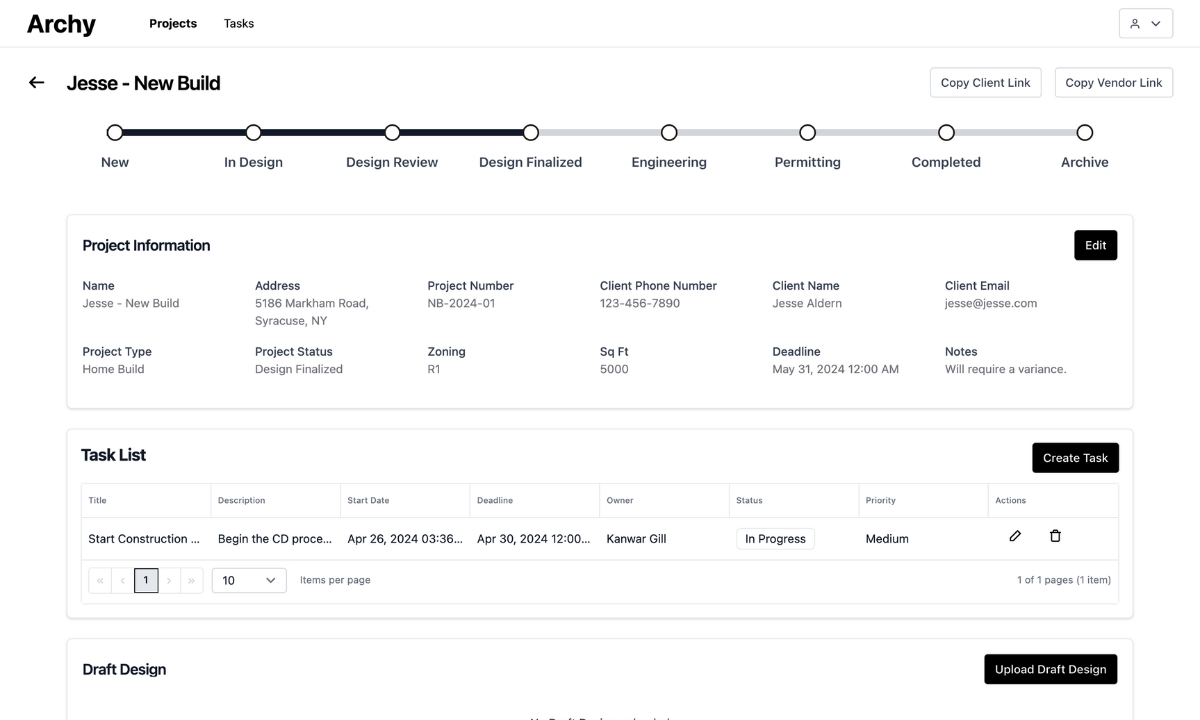Go to next page of task list

(x=169, y=580)
